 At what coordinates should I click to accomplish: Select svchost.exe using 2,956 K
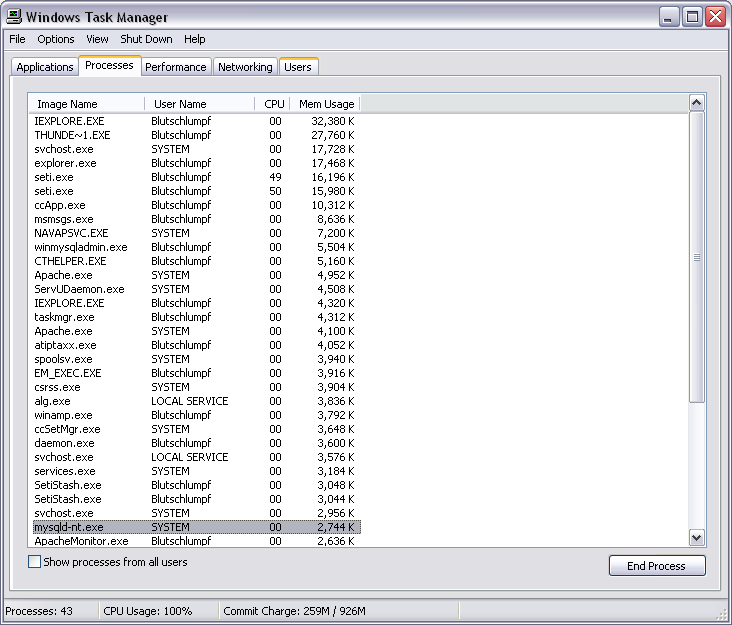196,513
